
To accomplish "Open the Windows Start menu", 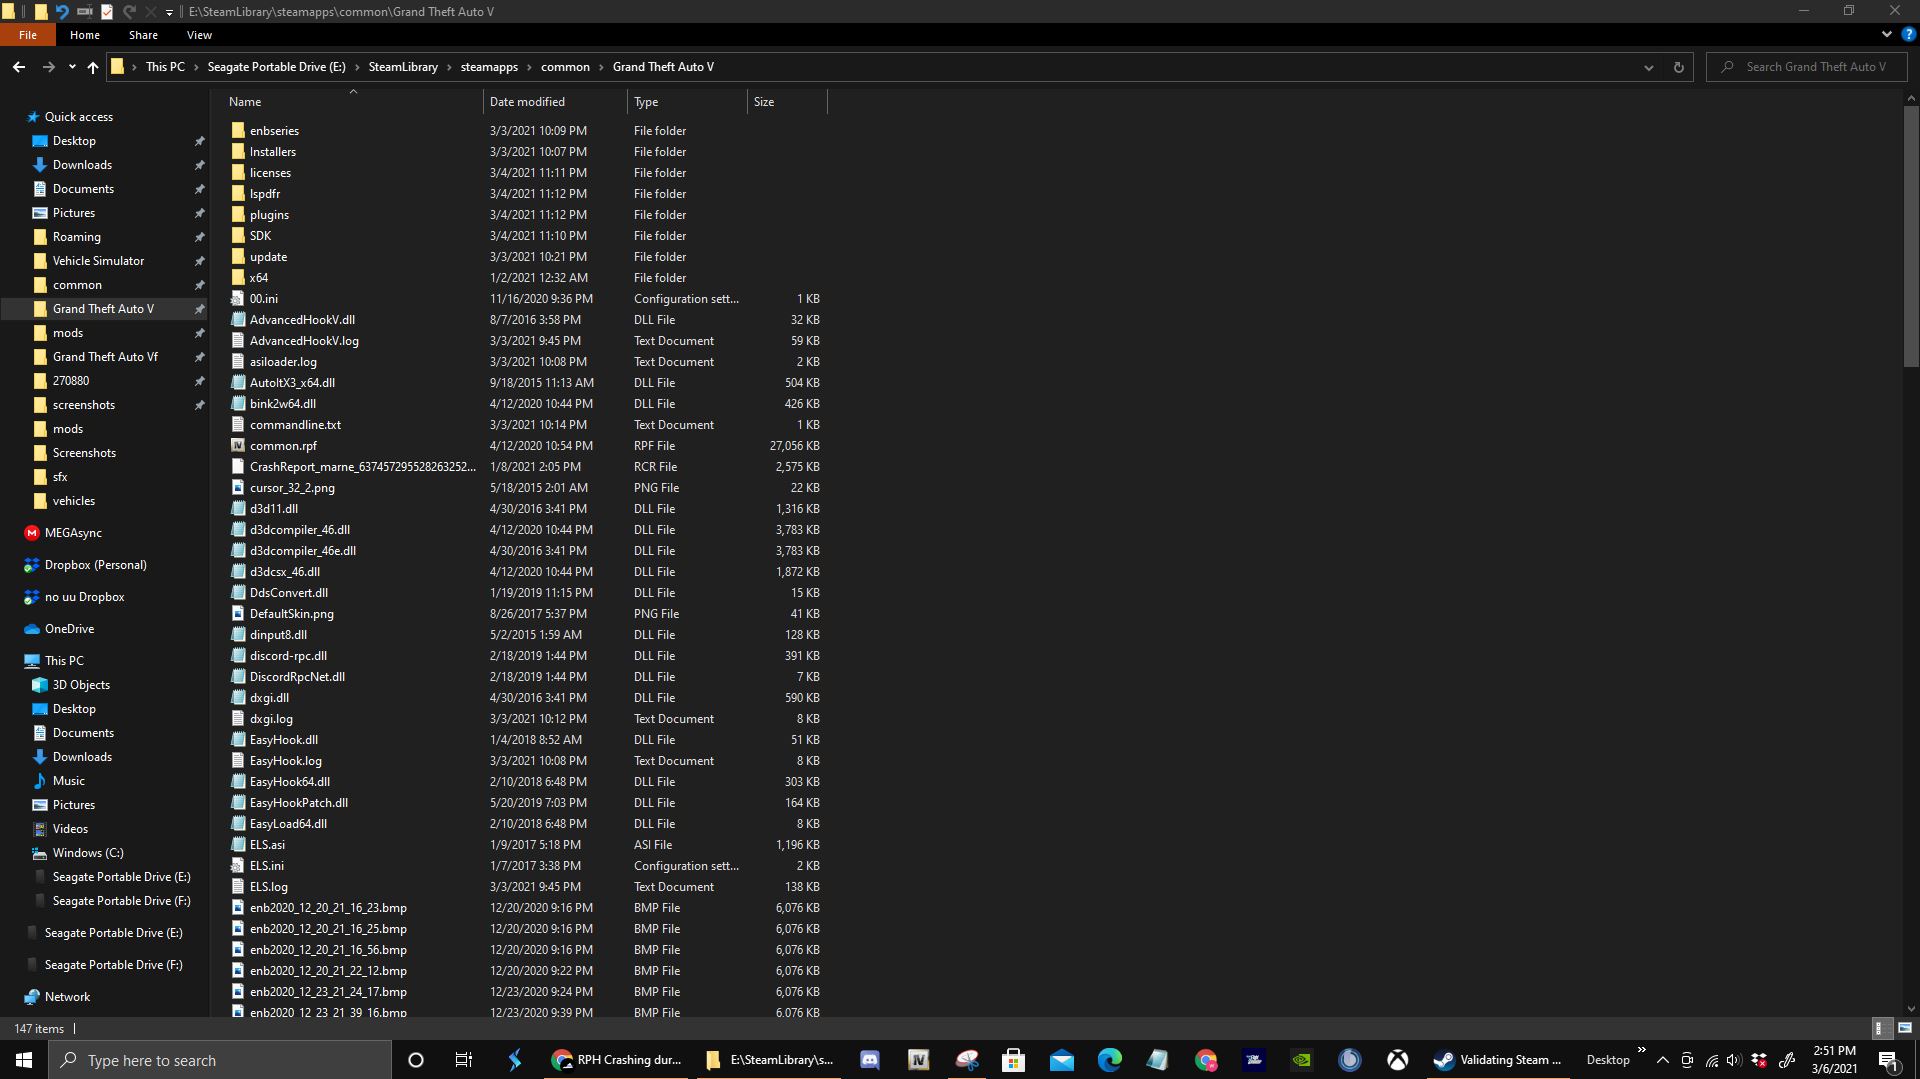I will pyautogui.click(x=24, y=1060).
